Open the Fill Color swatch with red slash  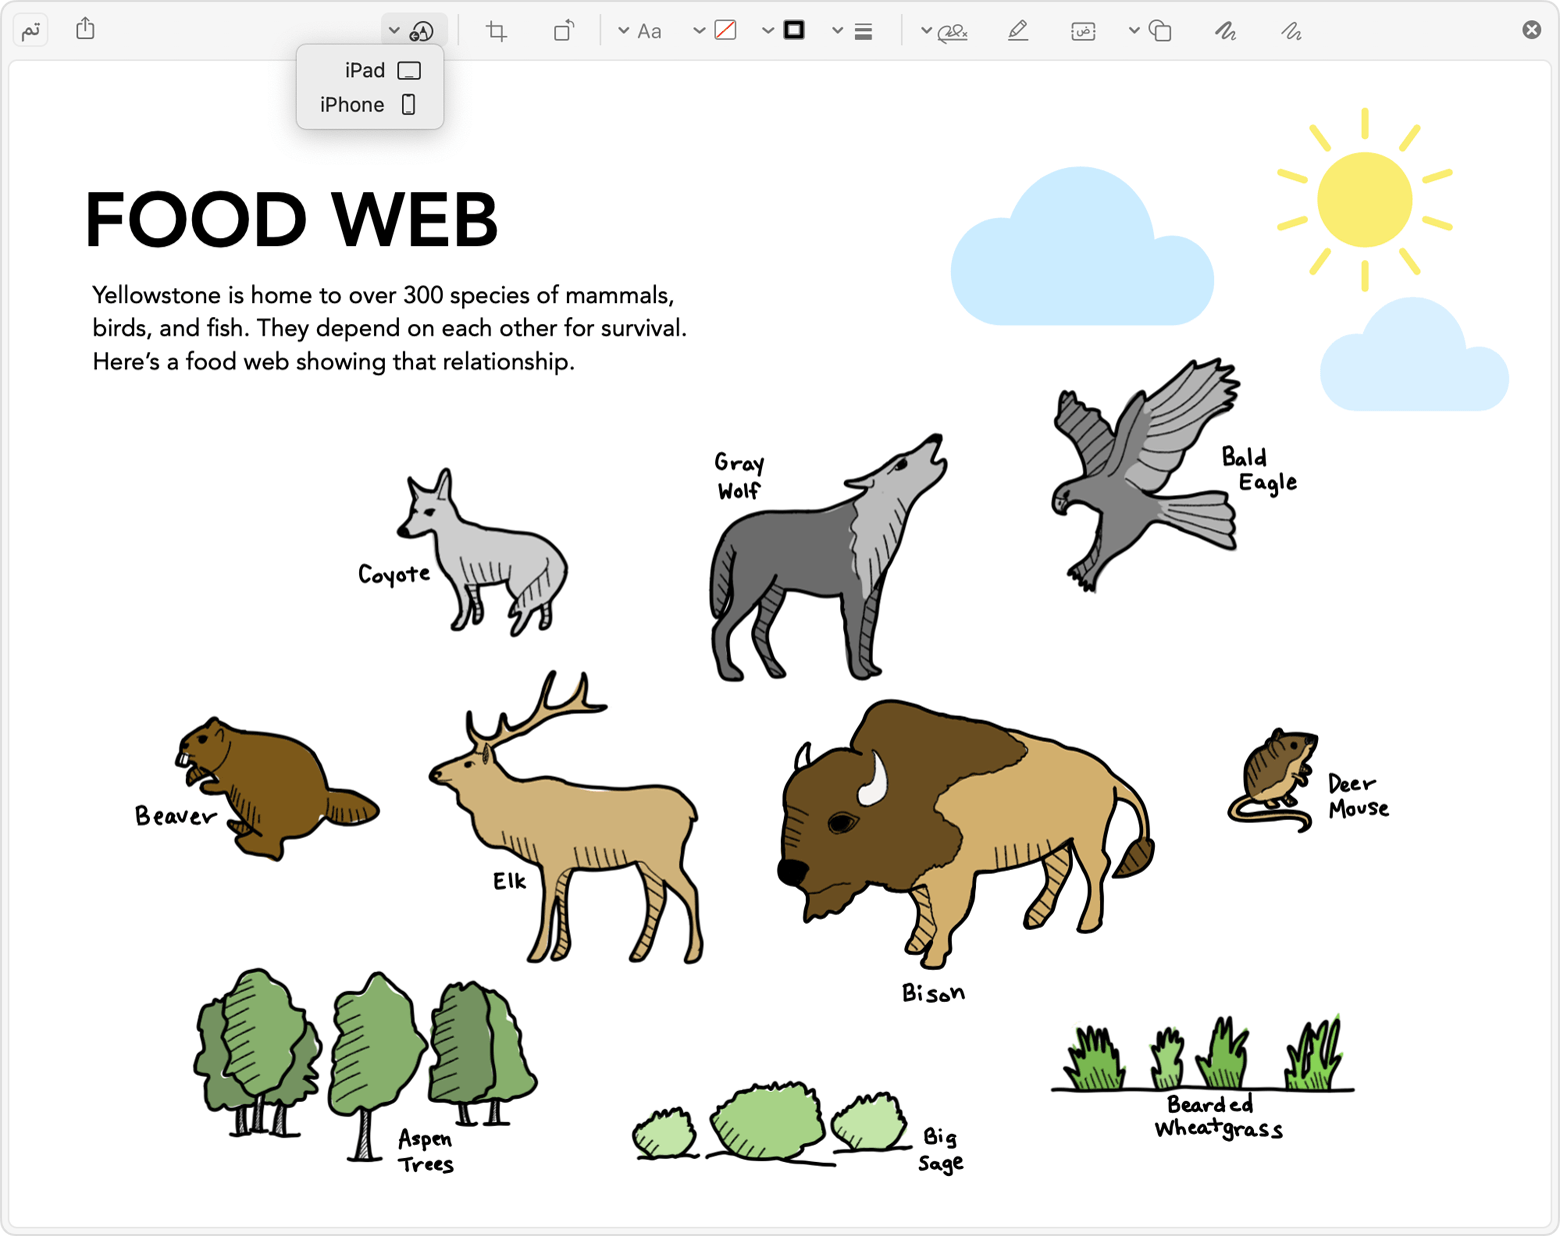pyautogui.click(x=715, y=31)
